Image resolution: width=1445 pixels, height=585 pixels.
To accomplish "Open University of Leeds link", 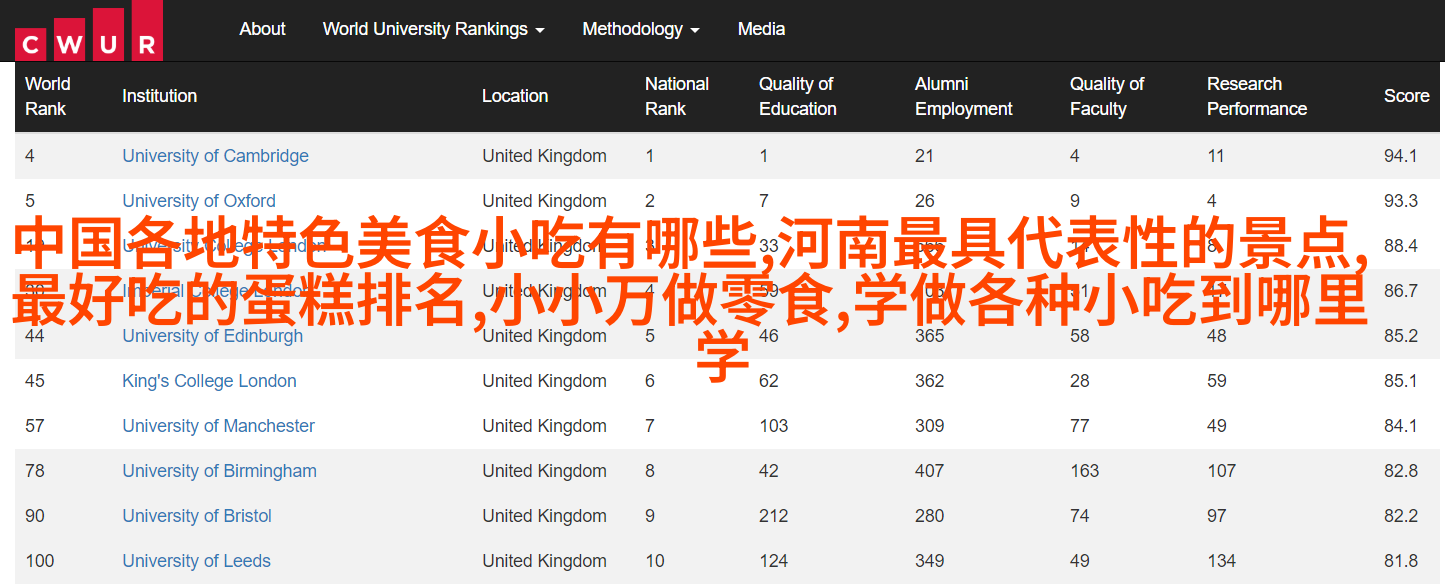I will click(x=196, y=561).
